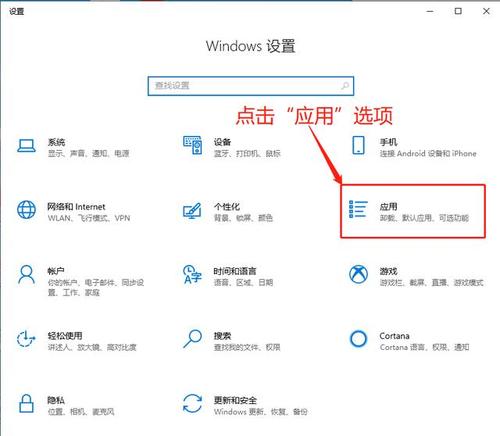Select the 手机 category title

click(x=388, y=142)
